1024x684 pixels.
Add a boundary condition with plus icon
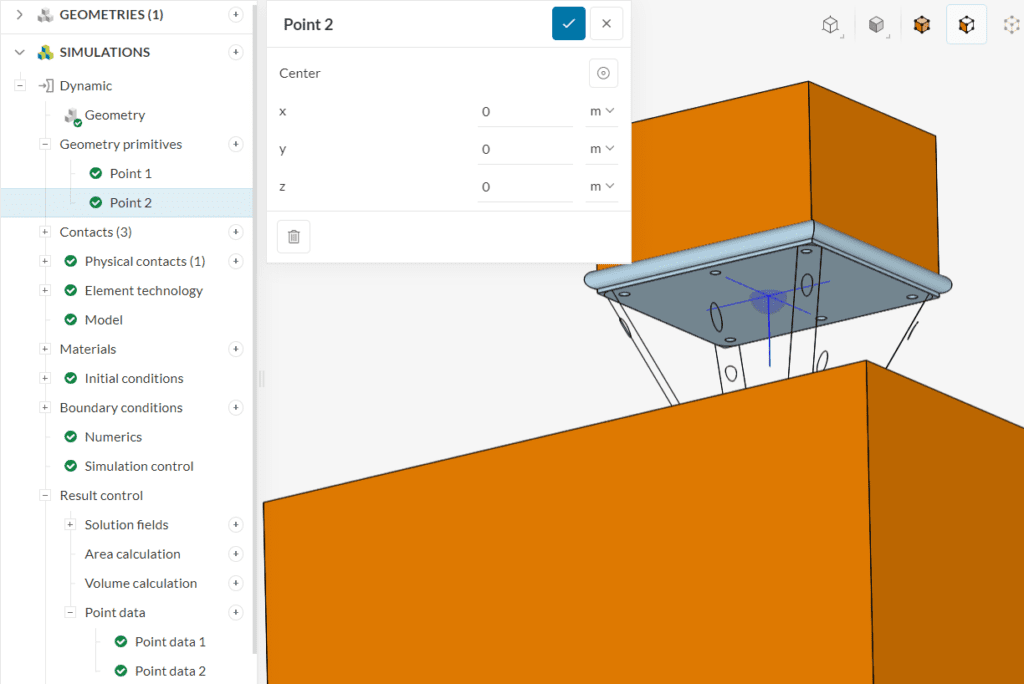236,408
